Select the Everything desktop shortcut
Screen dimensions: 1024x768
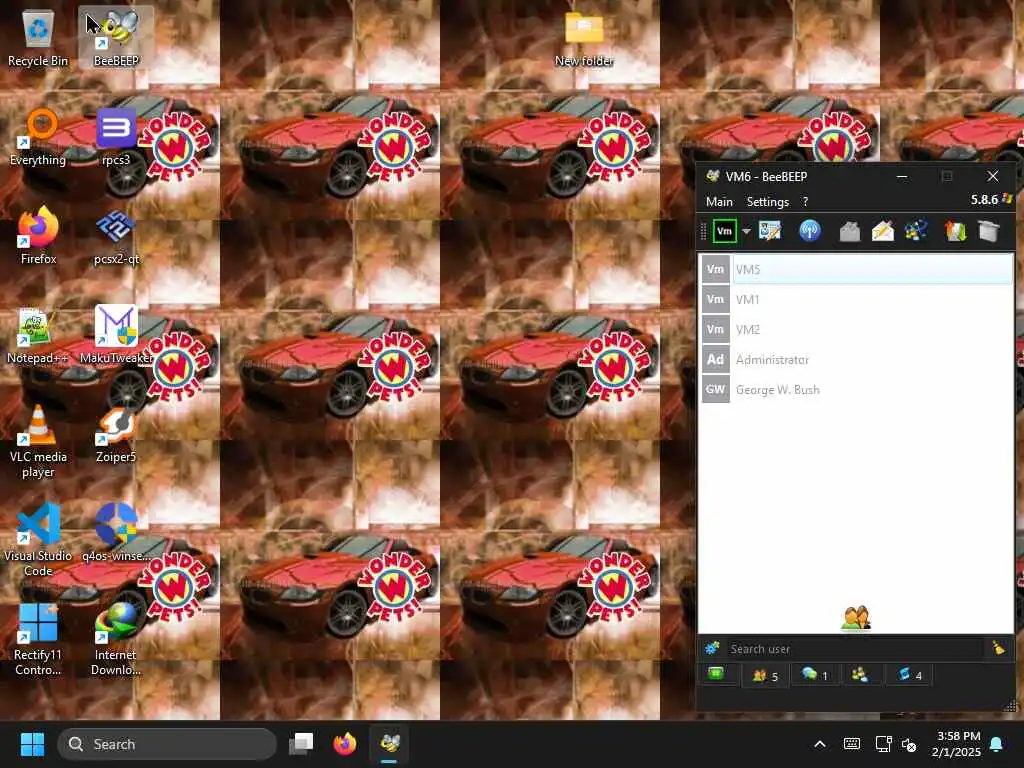(38, 137)
